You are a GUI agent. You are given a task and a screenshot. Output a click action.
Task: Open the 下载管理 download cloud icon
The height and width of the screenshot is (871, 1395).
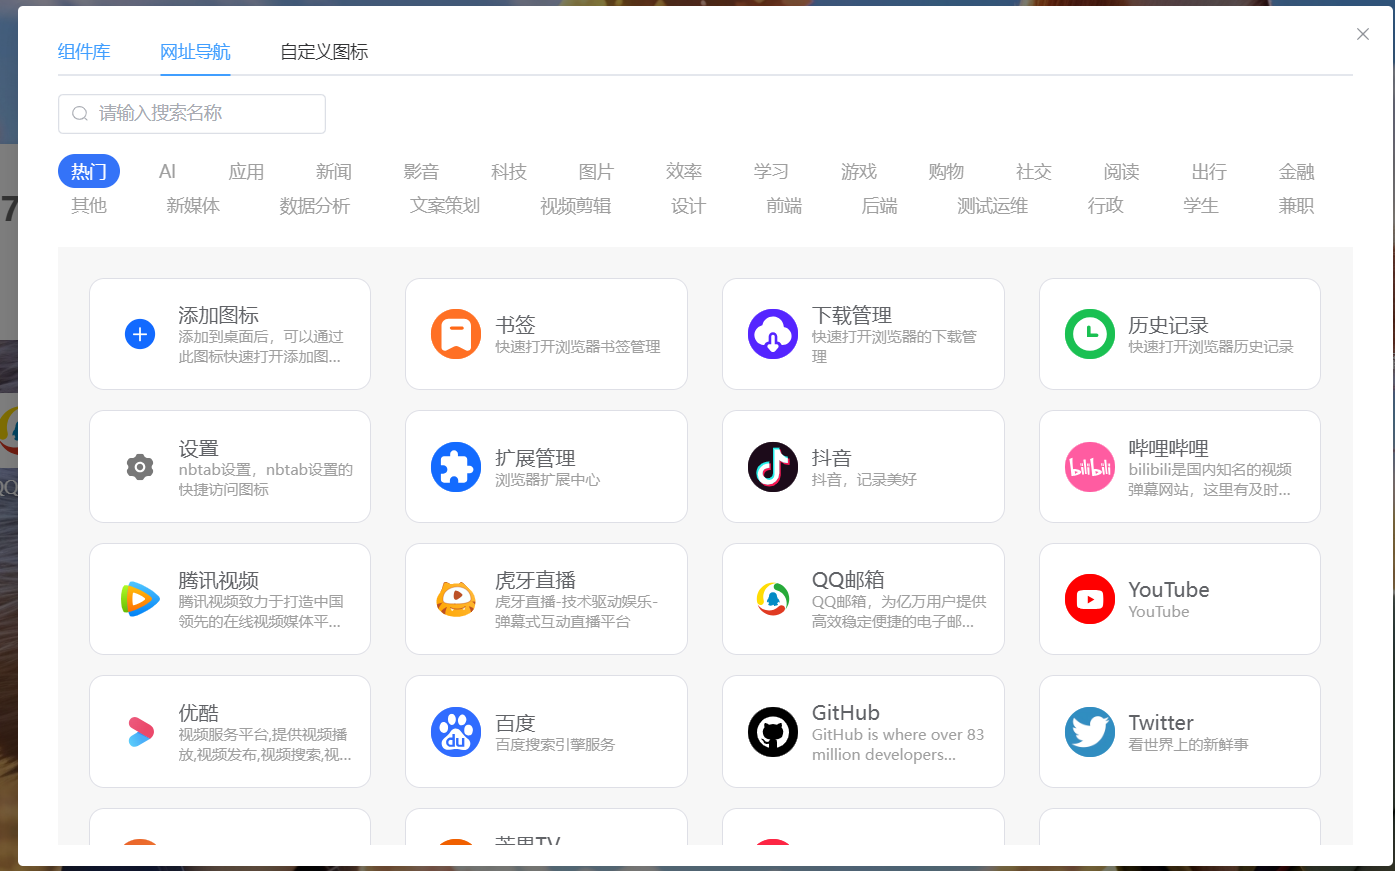coord(773,334)
